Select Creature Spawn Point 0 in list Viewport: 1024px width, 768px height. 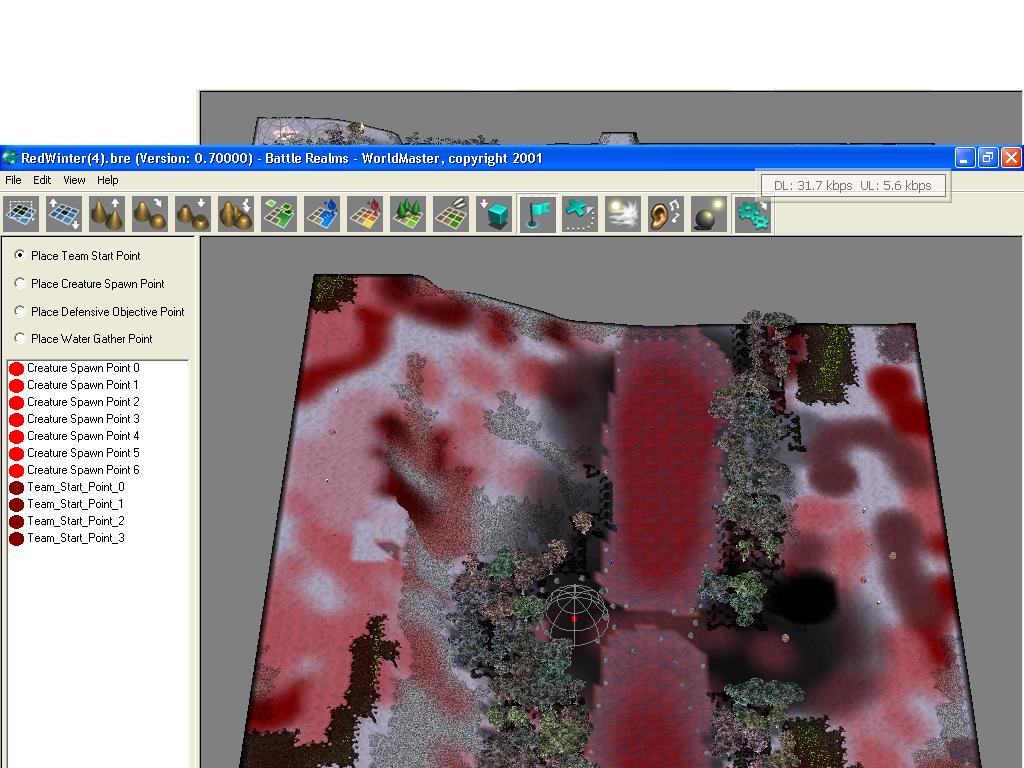(x=74, y=368)
